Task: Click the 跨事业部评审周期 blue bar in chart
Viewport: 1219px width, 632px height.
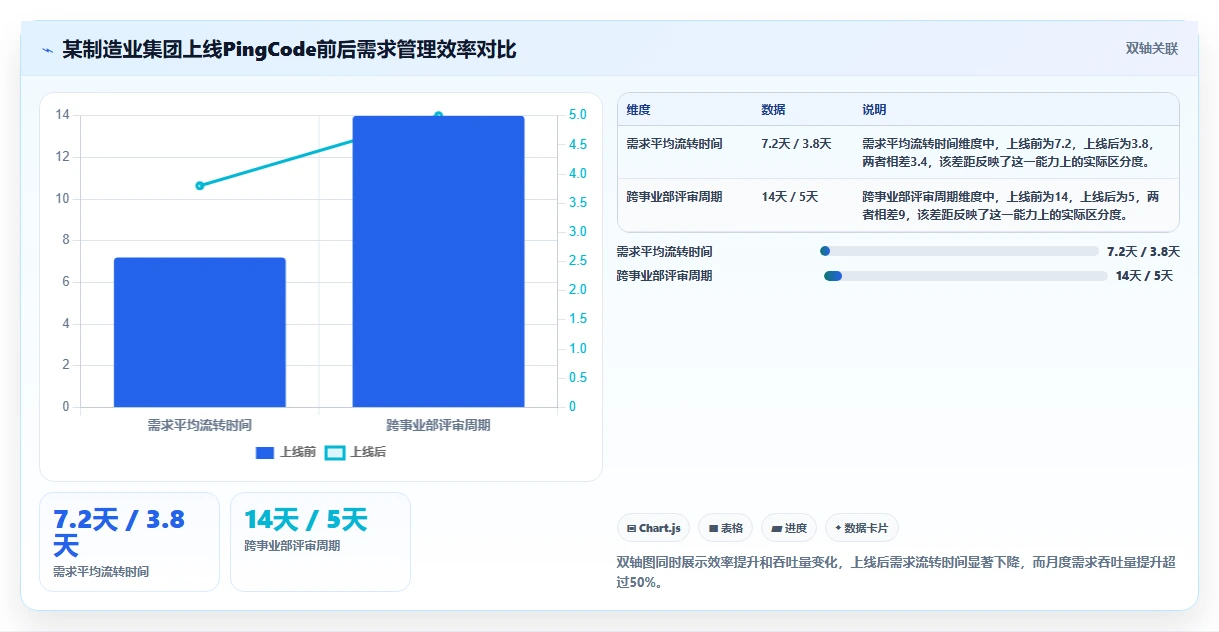Action: 438,261
